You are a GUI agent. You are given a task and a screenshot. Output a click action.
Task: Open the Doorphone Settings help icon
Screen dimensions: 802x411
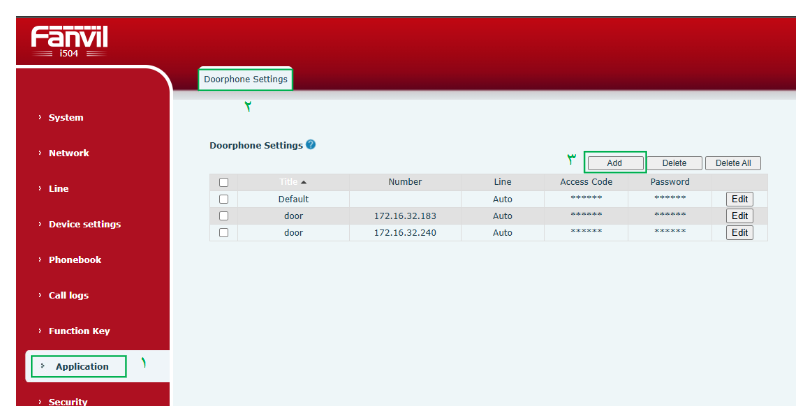tap(311, 145)
